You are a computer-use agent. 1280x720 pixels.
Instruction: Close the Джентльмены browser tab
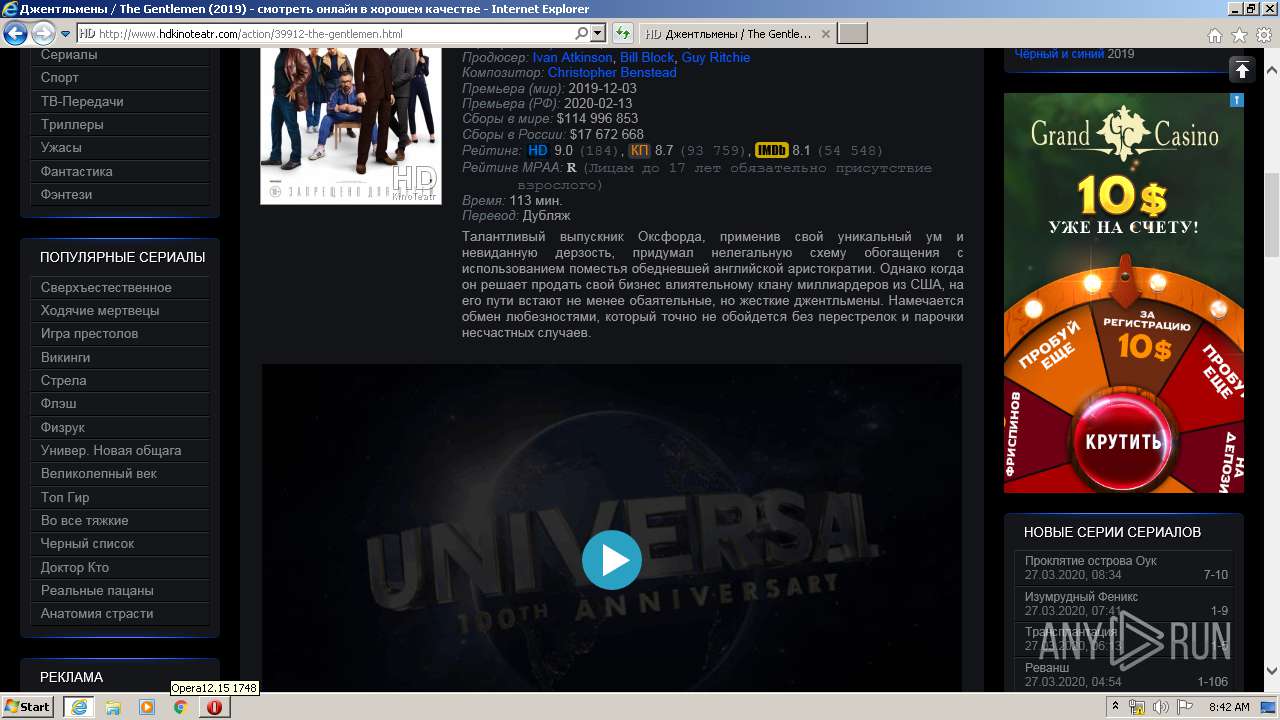coord(825,34)
